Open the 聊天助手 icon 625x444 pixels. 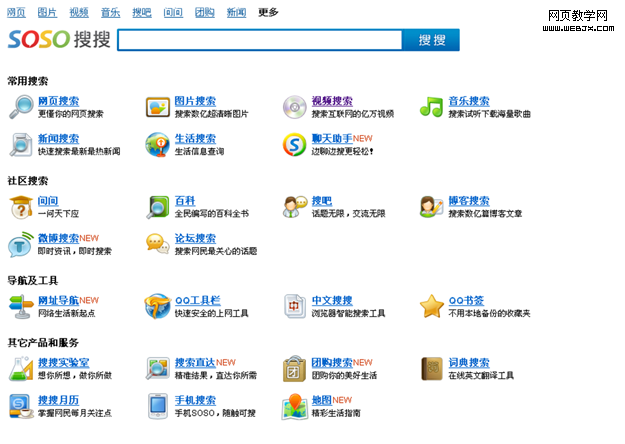tap(294, 144)
